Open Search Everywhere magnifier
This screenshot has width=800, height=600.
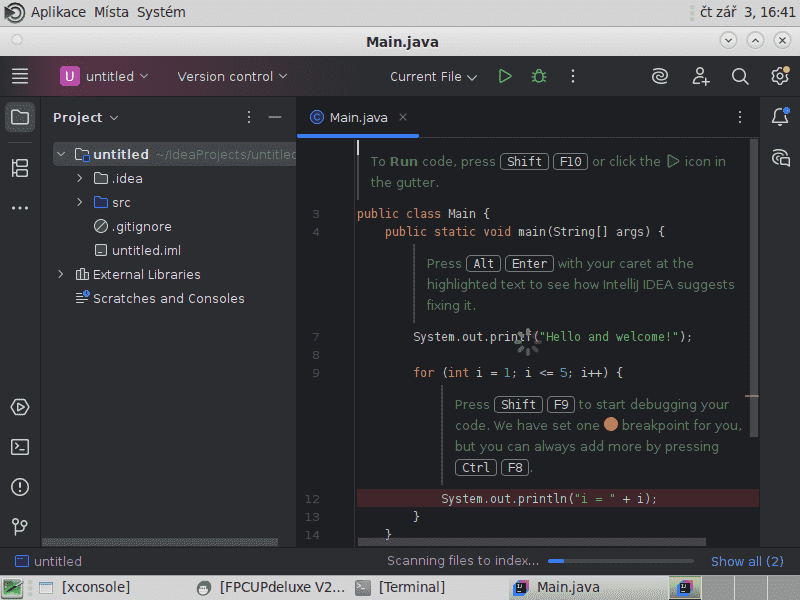[740, 77]
